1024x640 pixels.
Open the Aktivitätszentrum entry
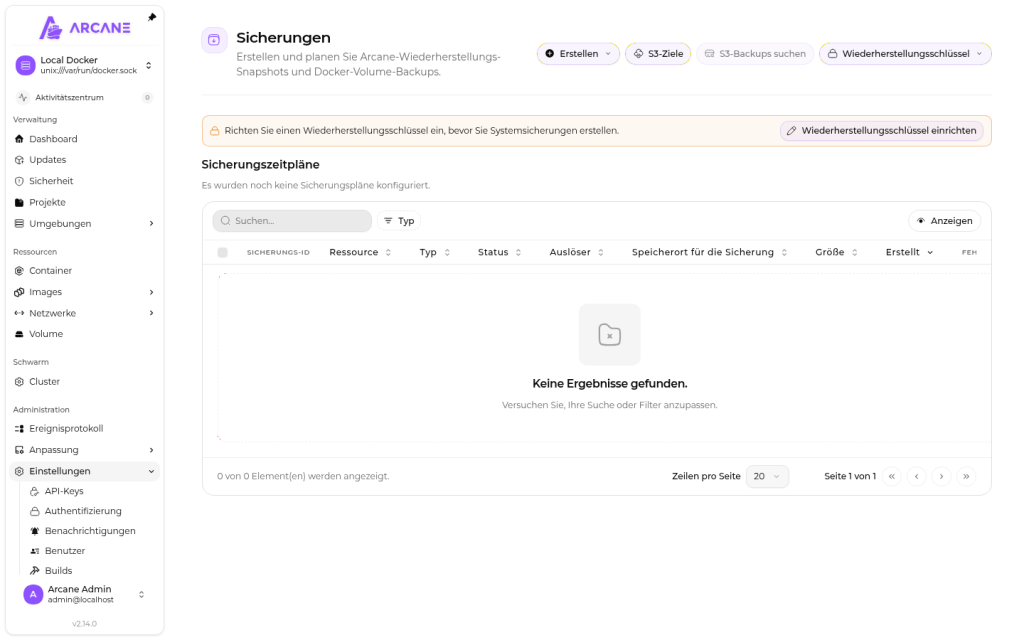[84, 97]
